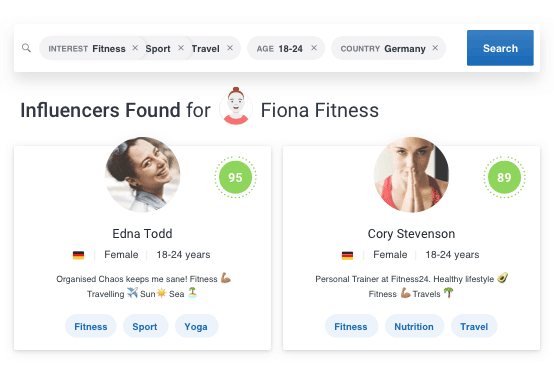Select Cory Stevenson's Nutrition tag
The height and width of the screenshot is (373, 554).
pyautogui.click(x=414, y=326)
